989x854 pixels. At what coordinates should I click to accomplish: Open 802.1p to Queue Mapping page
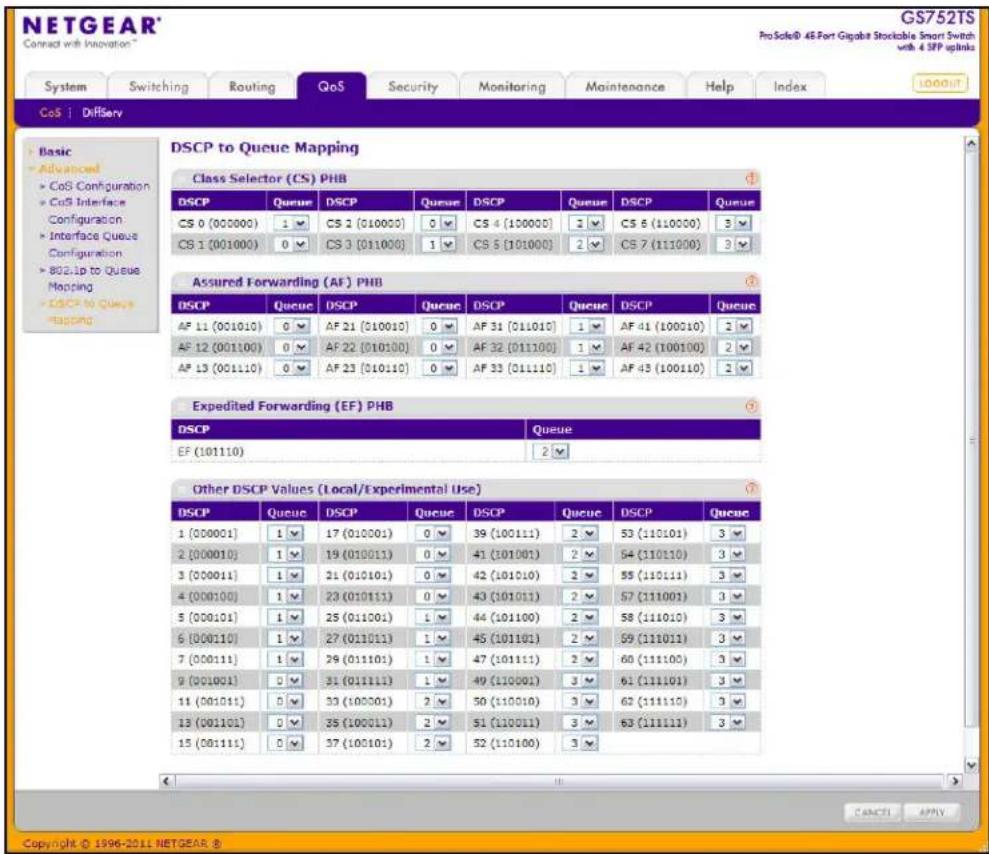(x=94, y=278)
